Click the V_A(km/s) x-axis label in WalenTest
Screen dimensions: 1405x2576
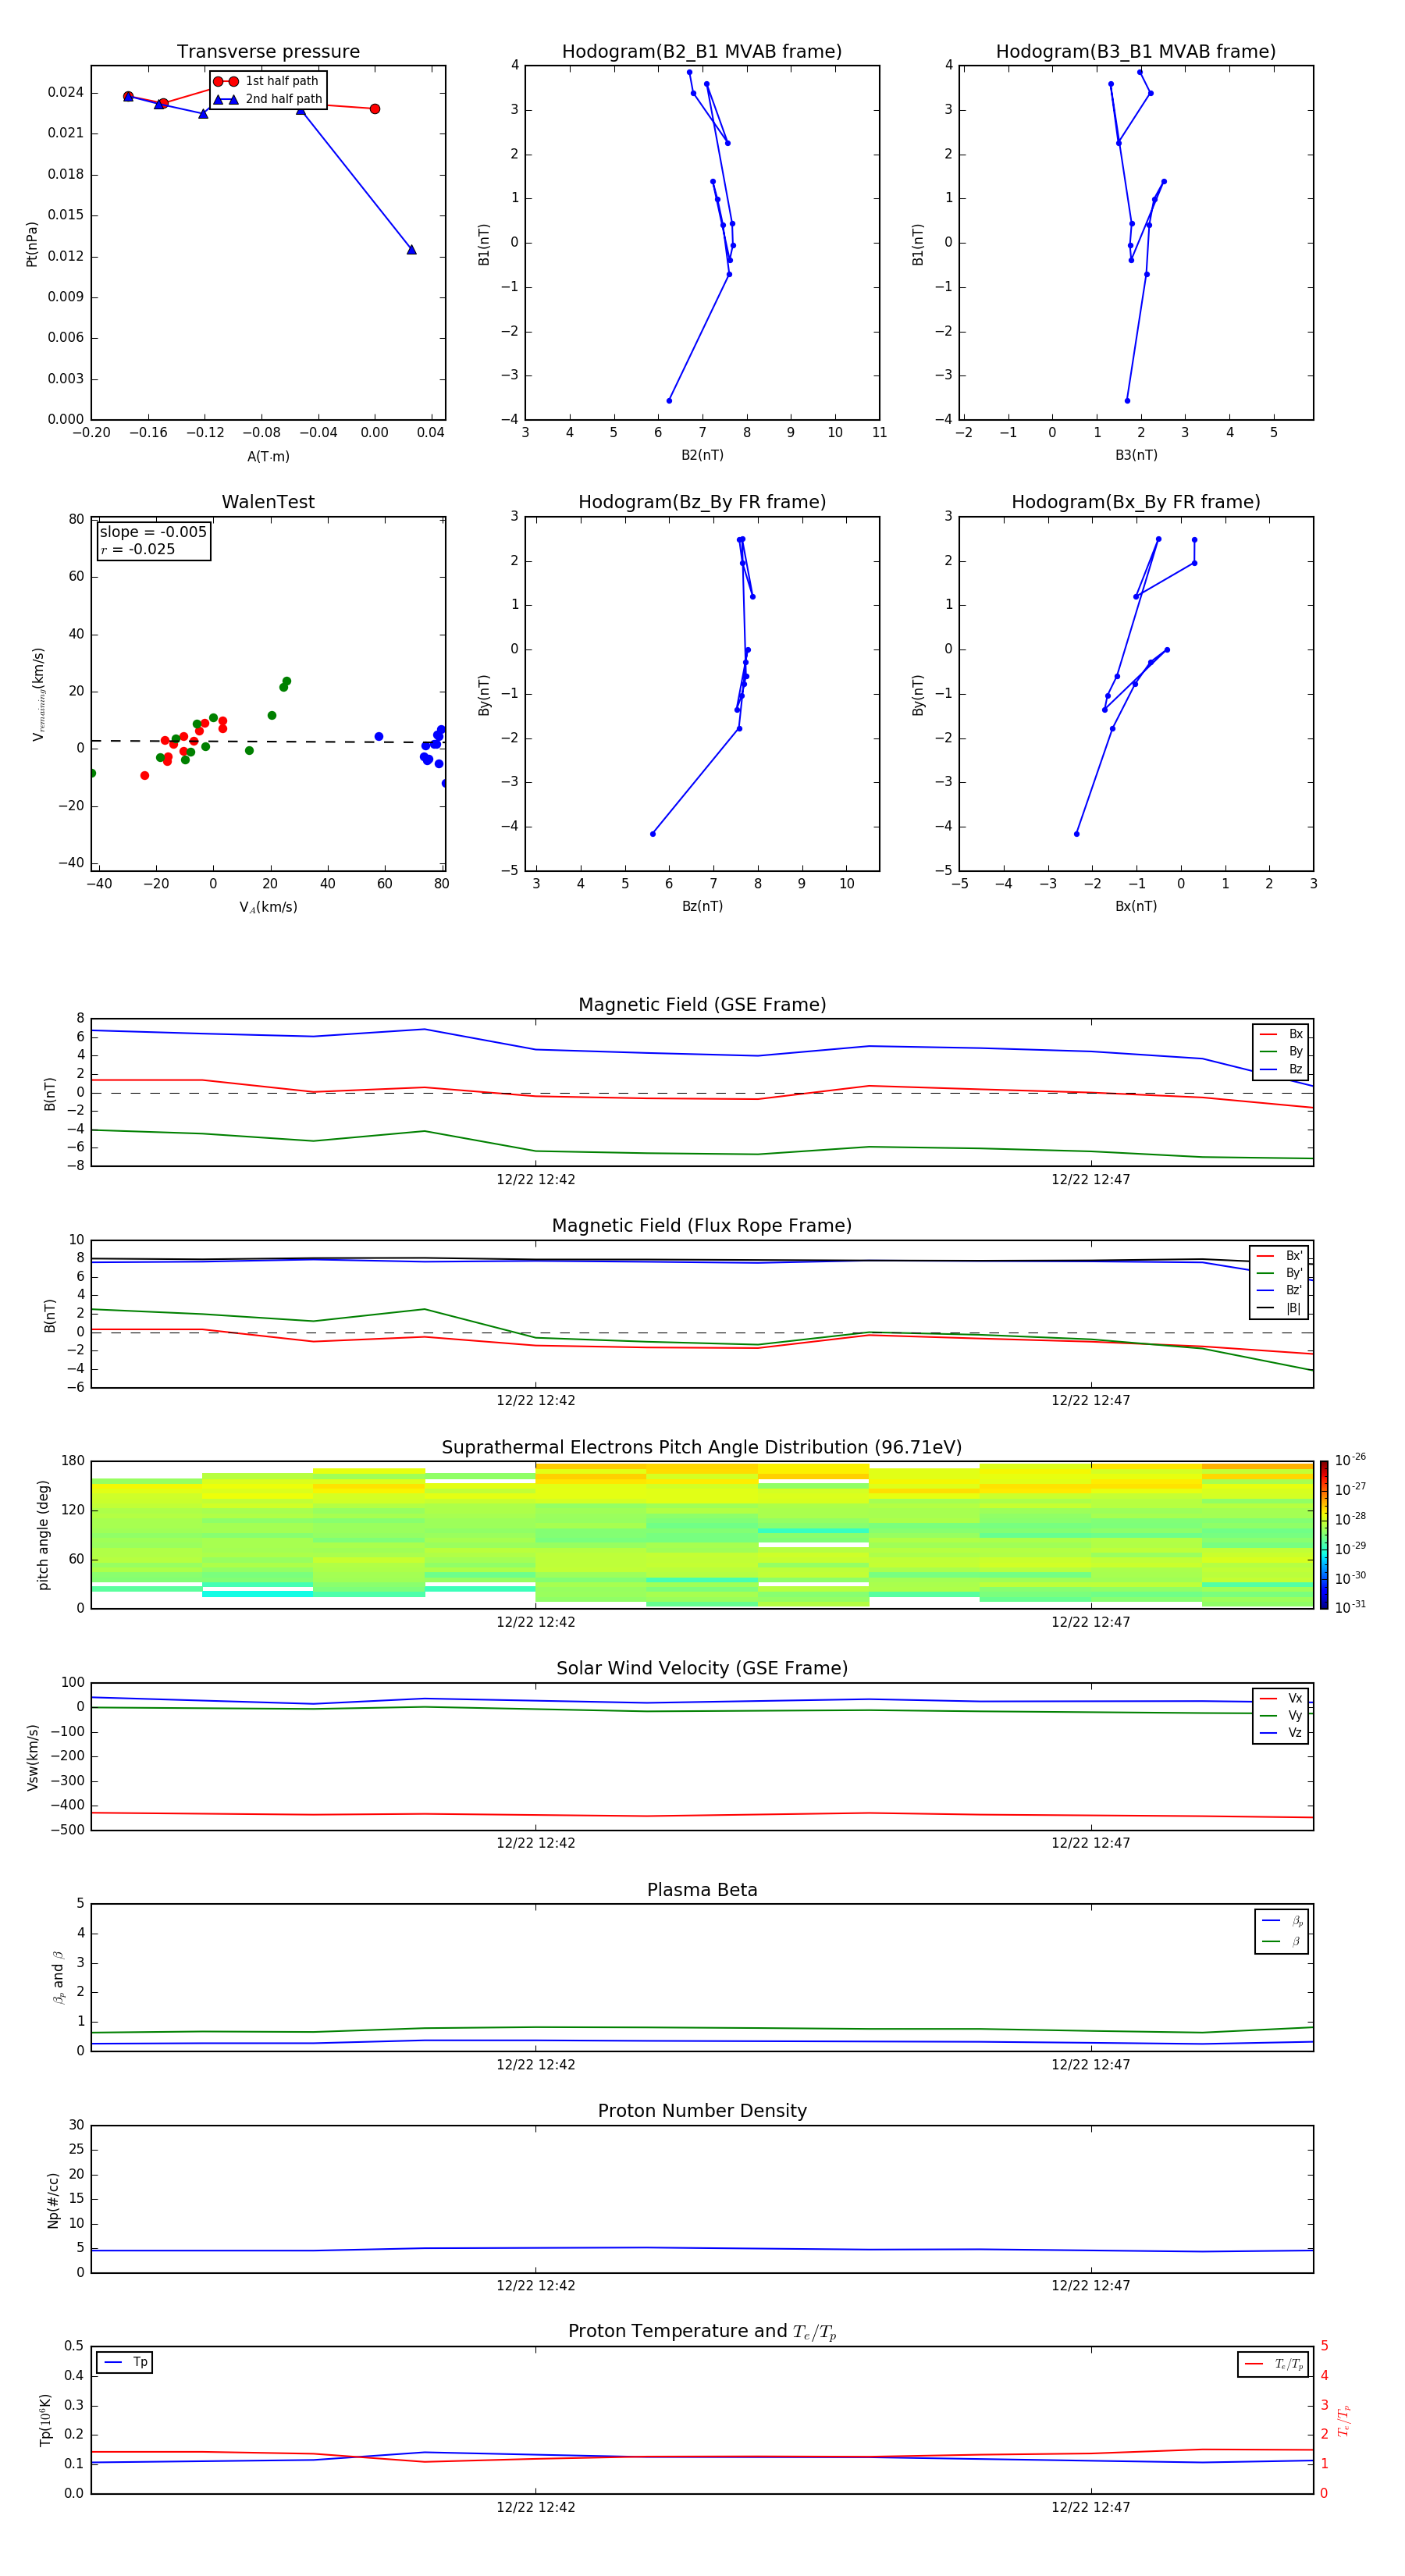point(268,907)
